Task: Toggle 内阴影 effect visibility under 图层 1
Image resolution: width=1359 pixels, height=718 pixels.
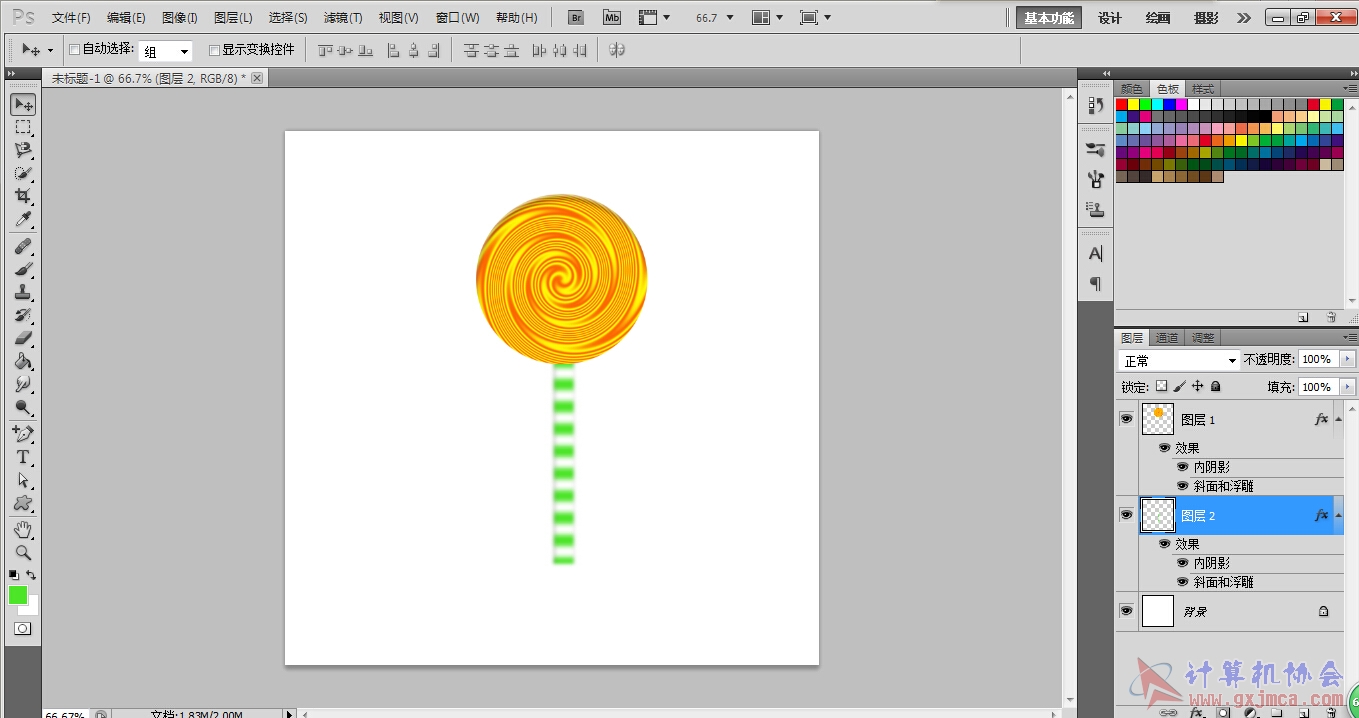Action: tap(1183, 467)
